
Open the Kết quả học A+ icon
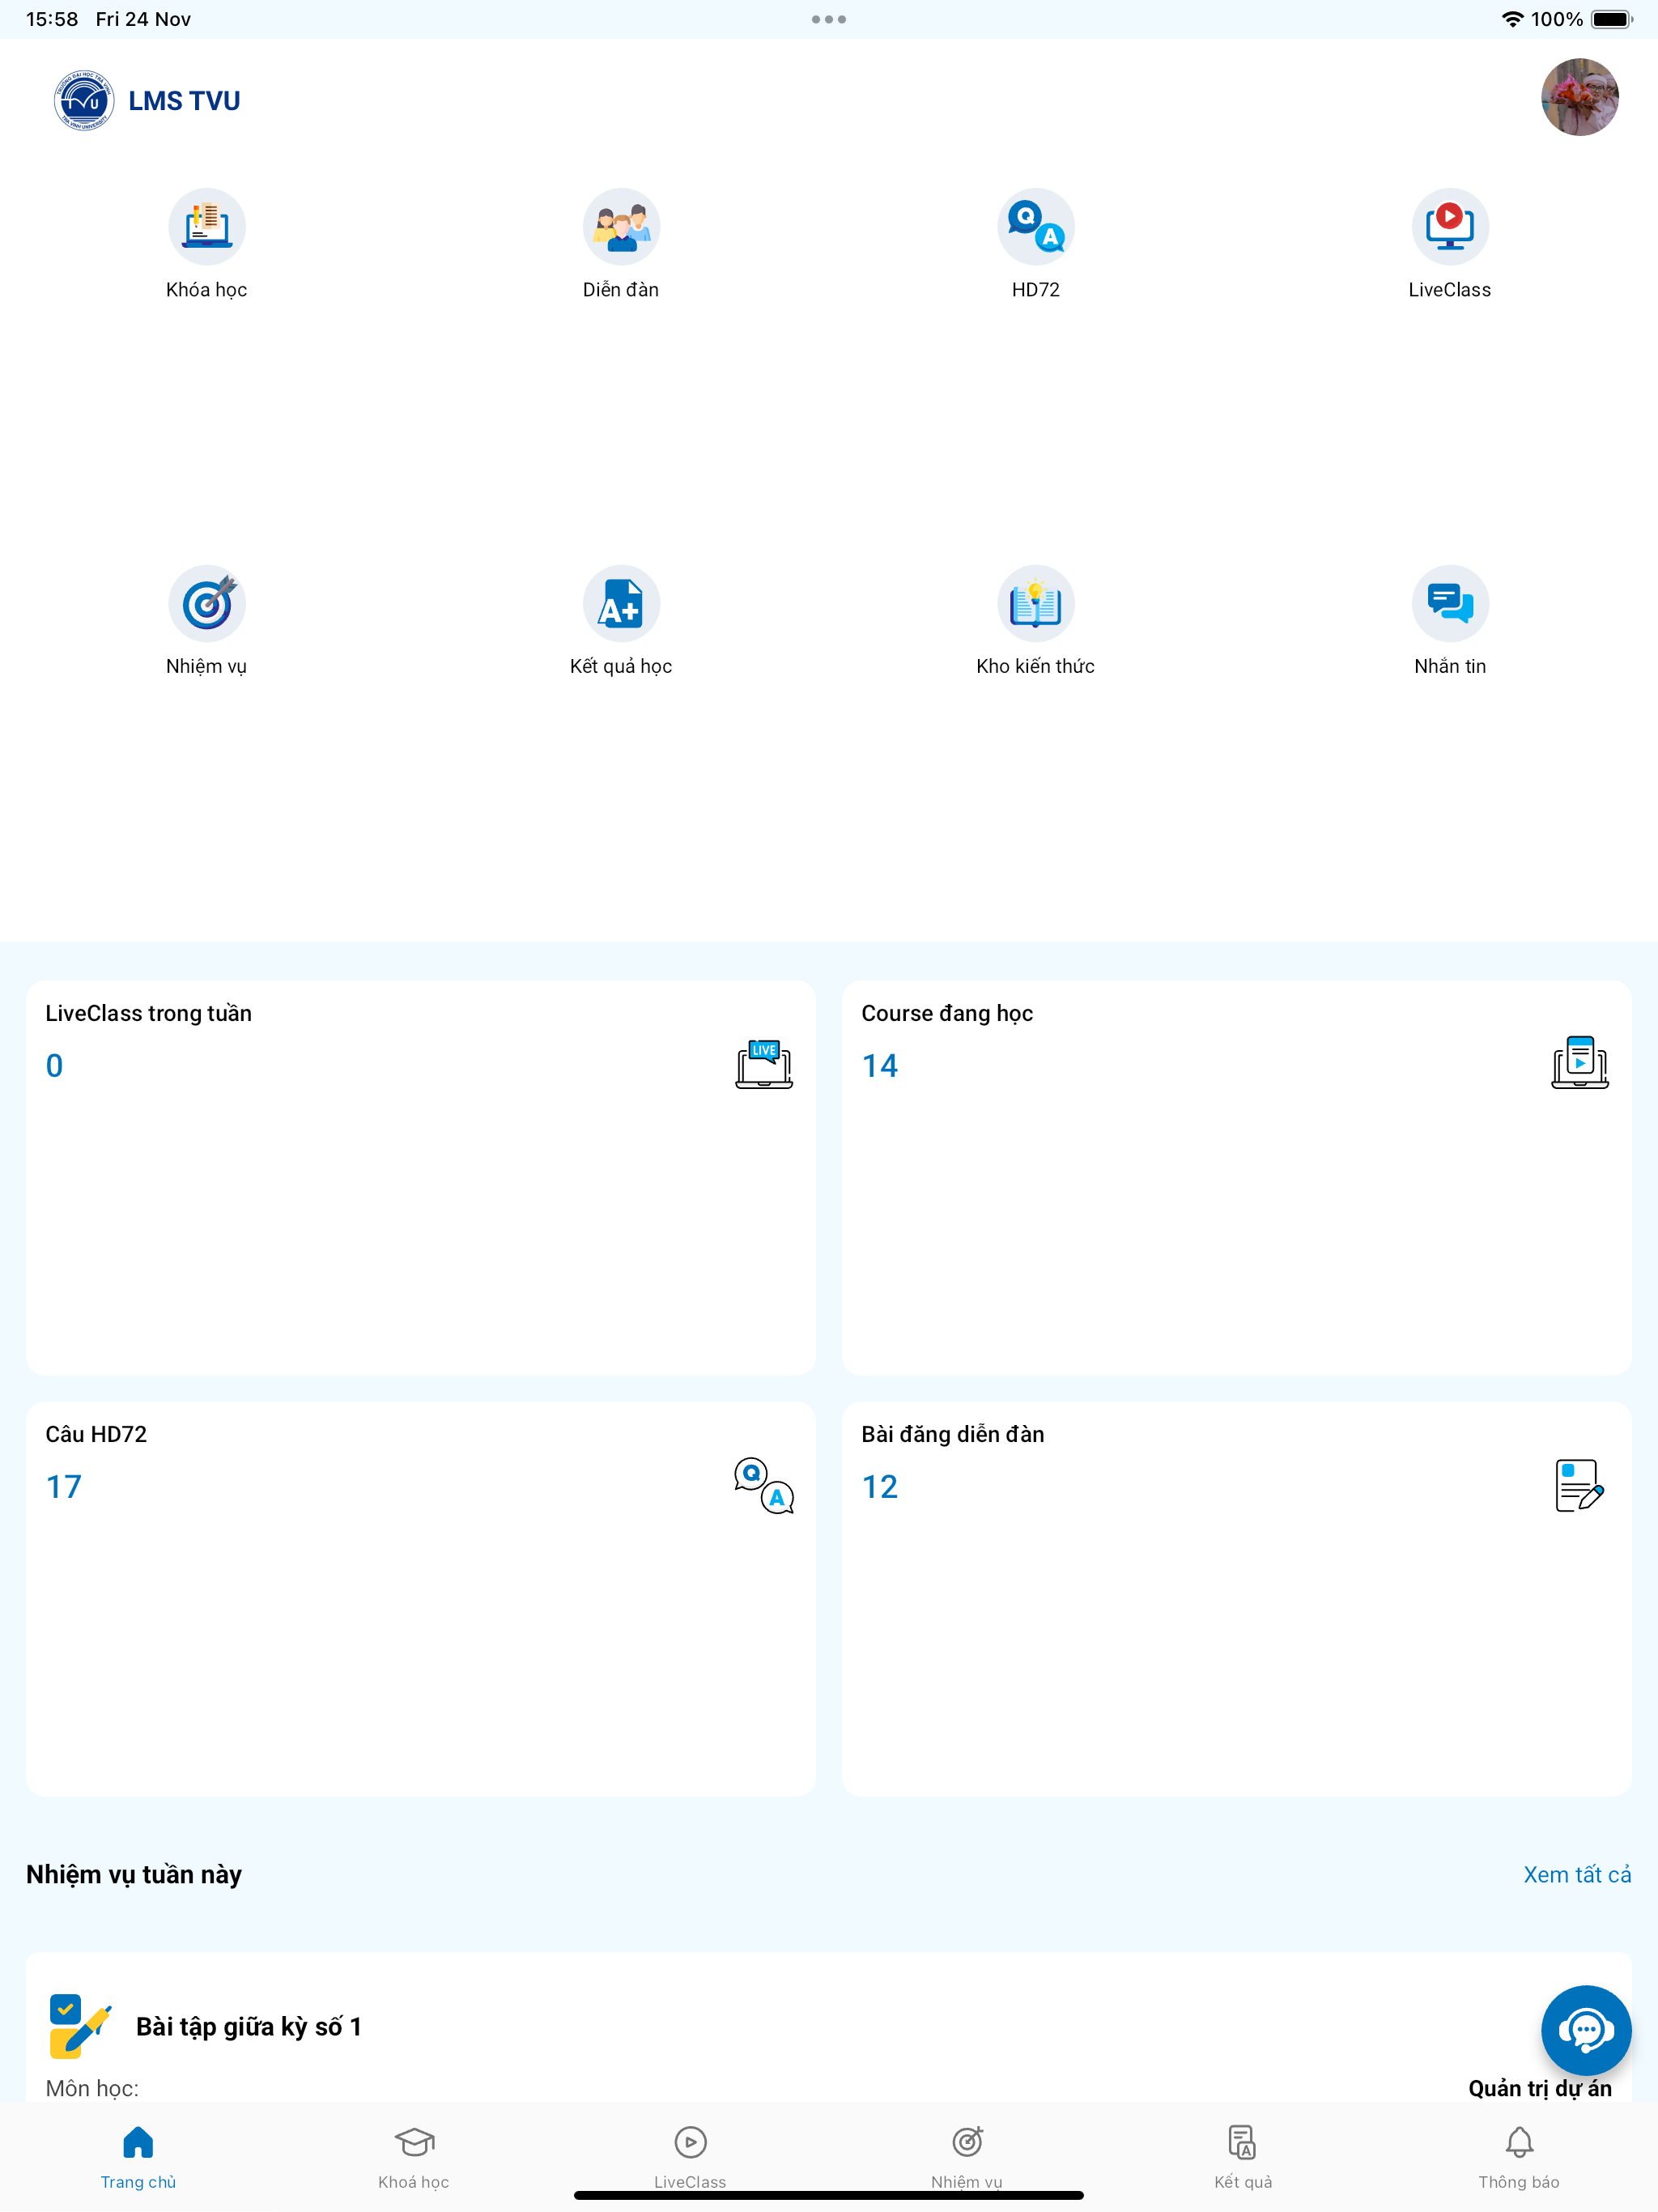click(x=621, y=604)
